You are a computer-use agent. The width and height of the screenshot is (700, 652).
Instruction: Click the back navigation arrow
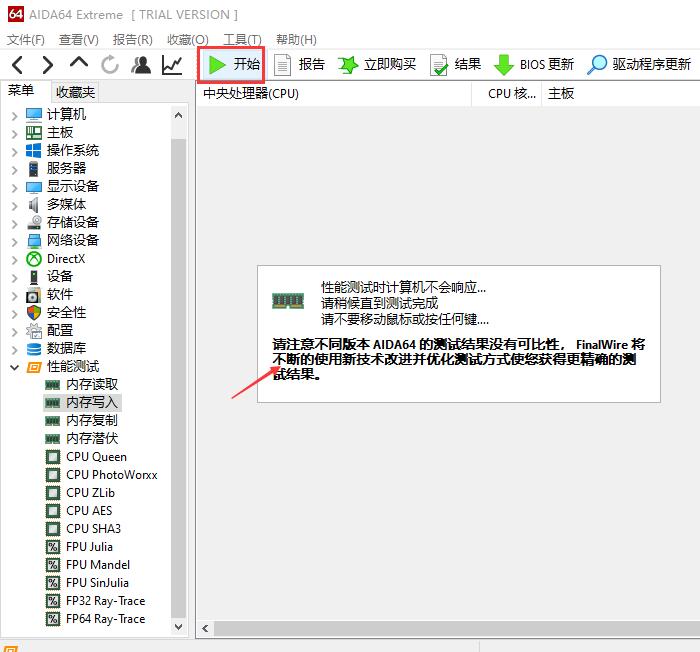[18, 65]
